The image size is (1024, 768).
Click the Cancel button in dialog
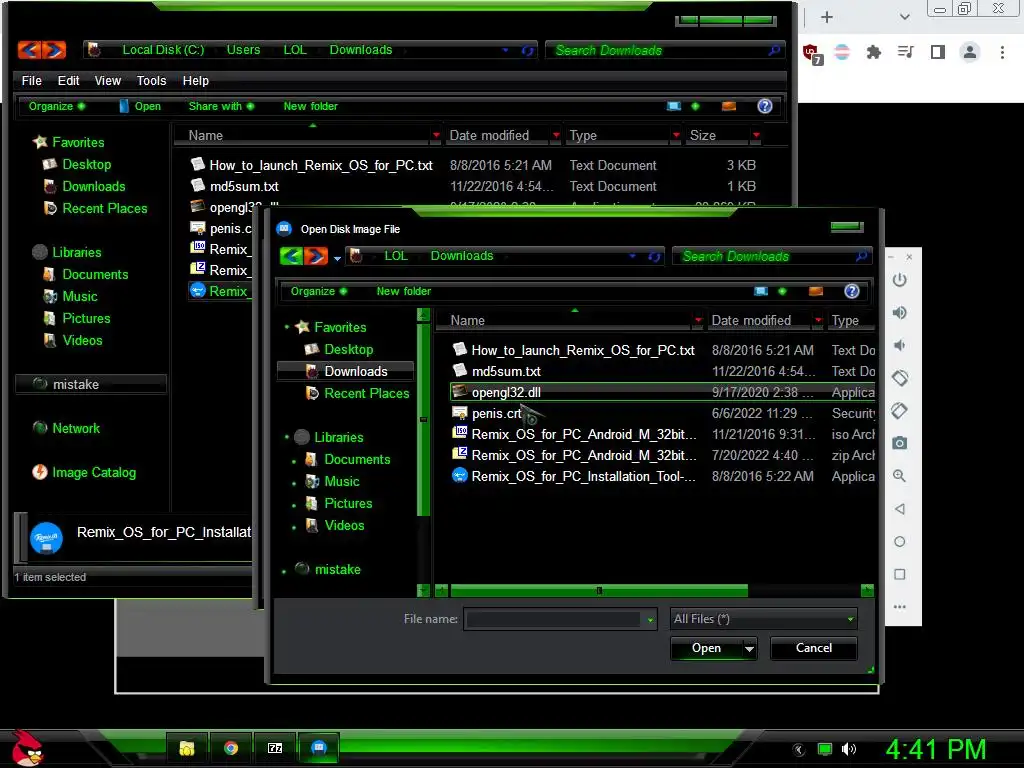click(x=814, y=648)
